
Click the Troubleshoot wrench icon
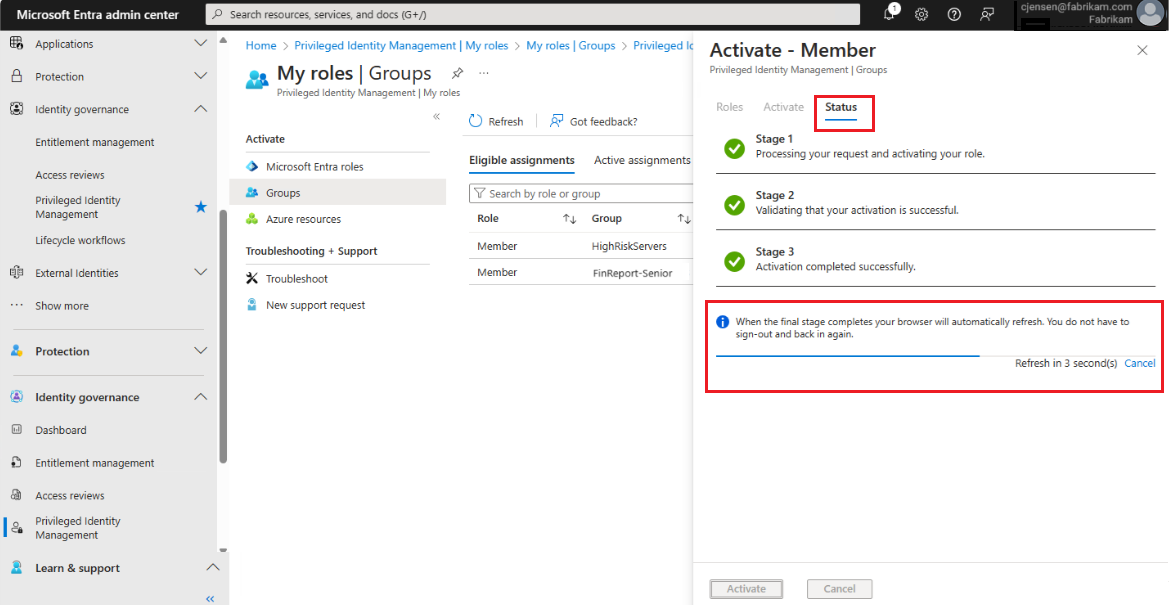click(252, 278)
